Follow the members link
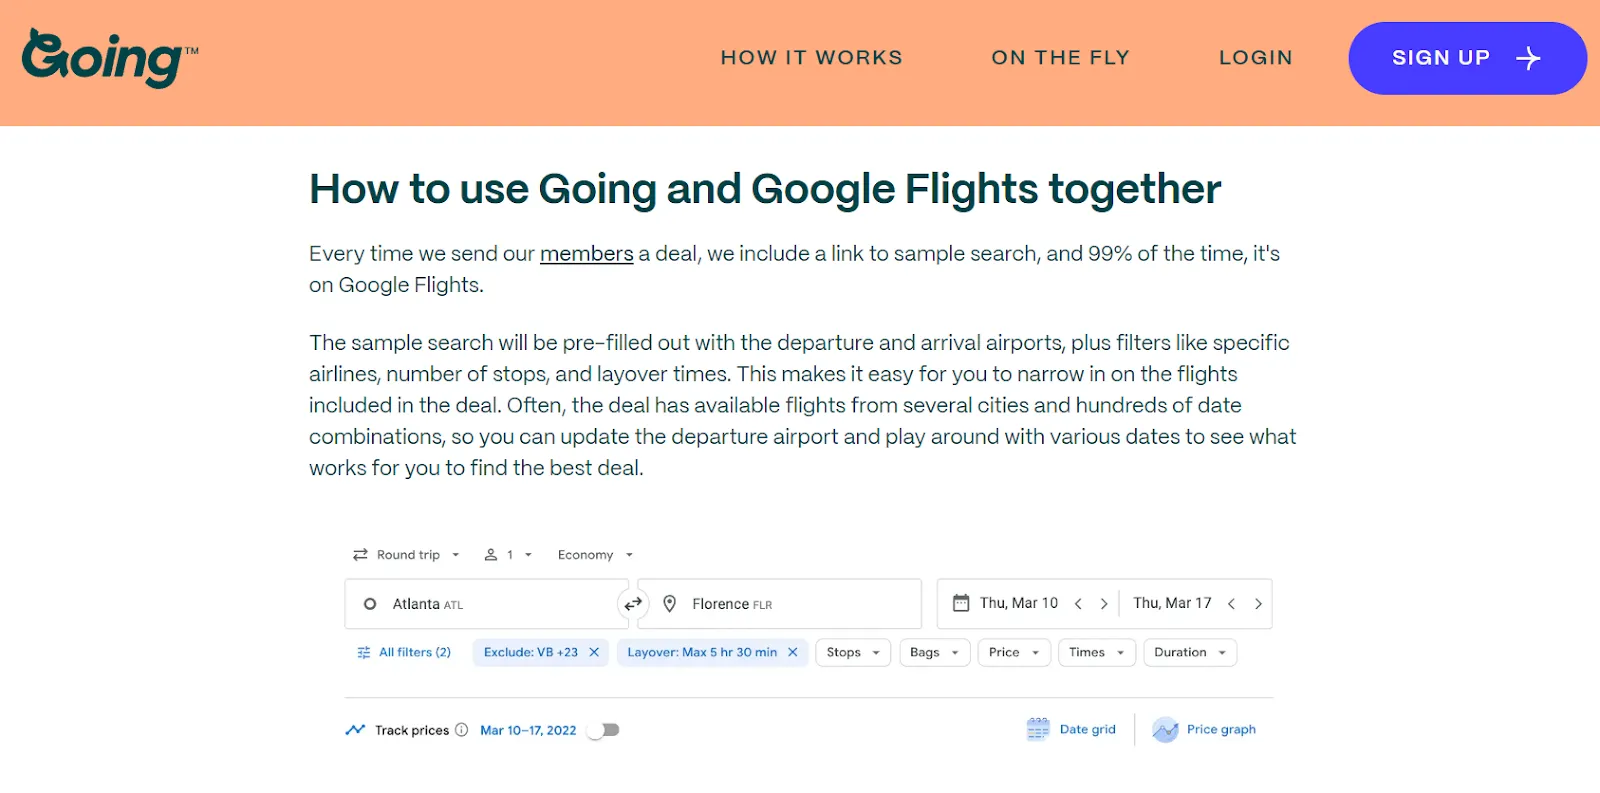Viewport: 1600px width, 793px height. click(x=587, y=254)
